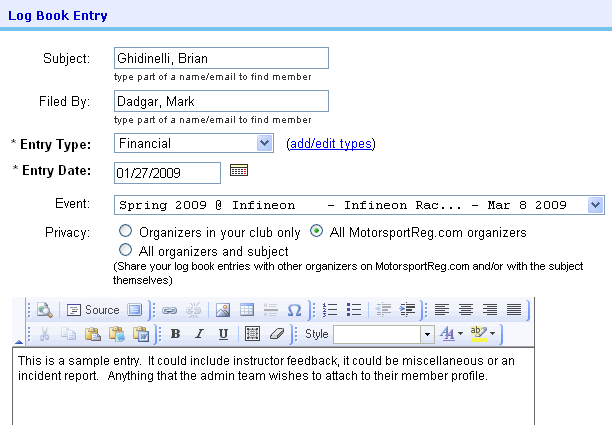This screenshot has height=425, width=612.
Task: Align text left
Action: (x=442, y=310)
